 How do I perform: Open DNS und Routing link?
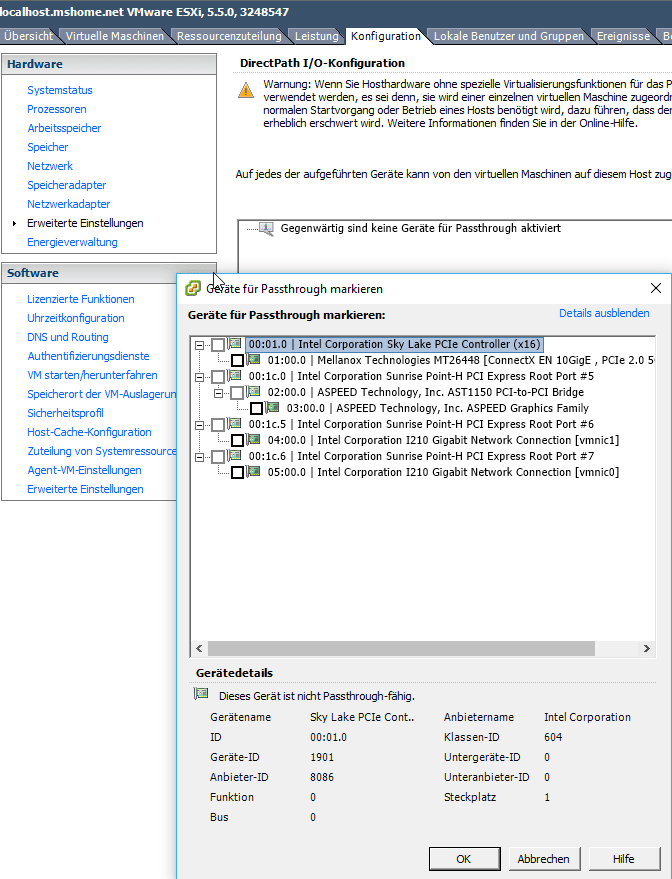(68, 337)
